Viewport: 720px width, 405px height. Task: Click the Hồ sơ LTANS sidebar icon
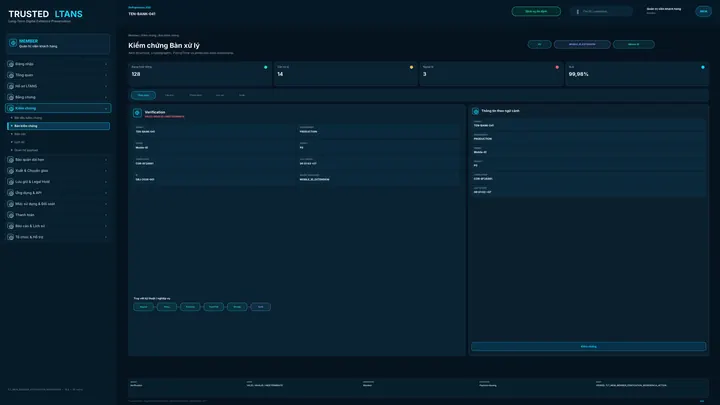[11, 86]
